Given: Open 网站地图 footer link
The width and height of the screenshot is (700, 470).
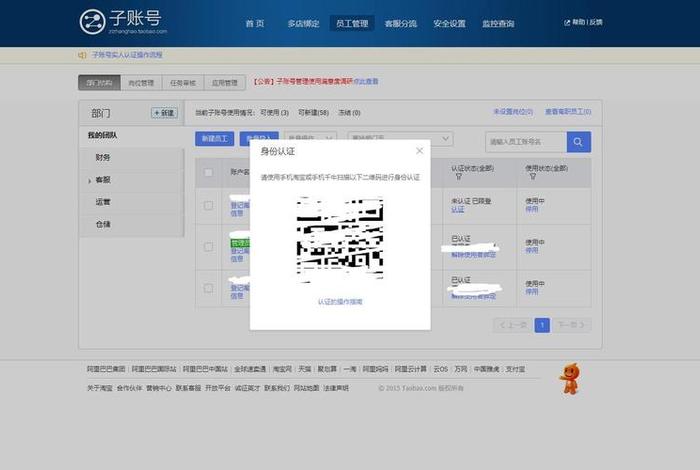Looking at the screenshot, I should 306,388.
